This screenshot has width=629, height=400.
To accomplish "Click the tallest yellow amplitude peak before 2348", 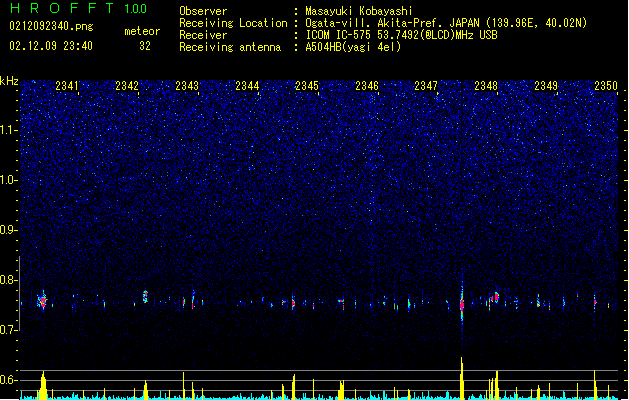I will pos(462,378).
